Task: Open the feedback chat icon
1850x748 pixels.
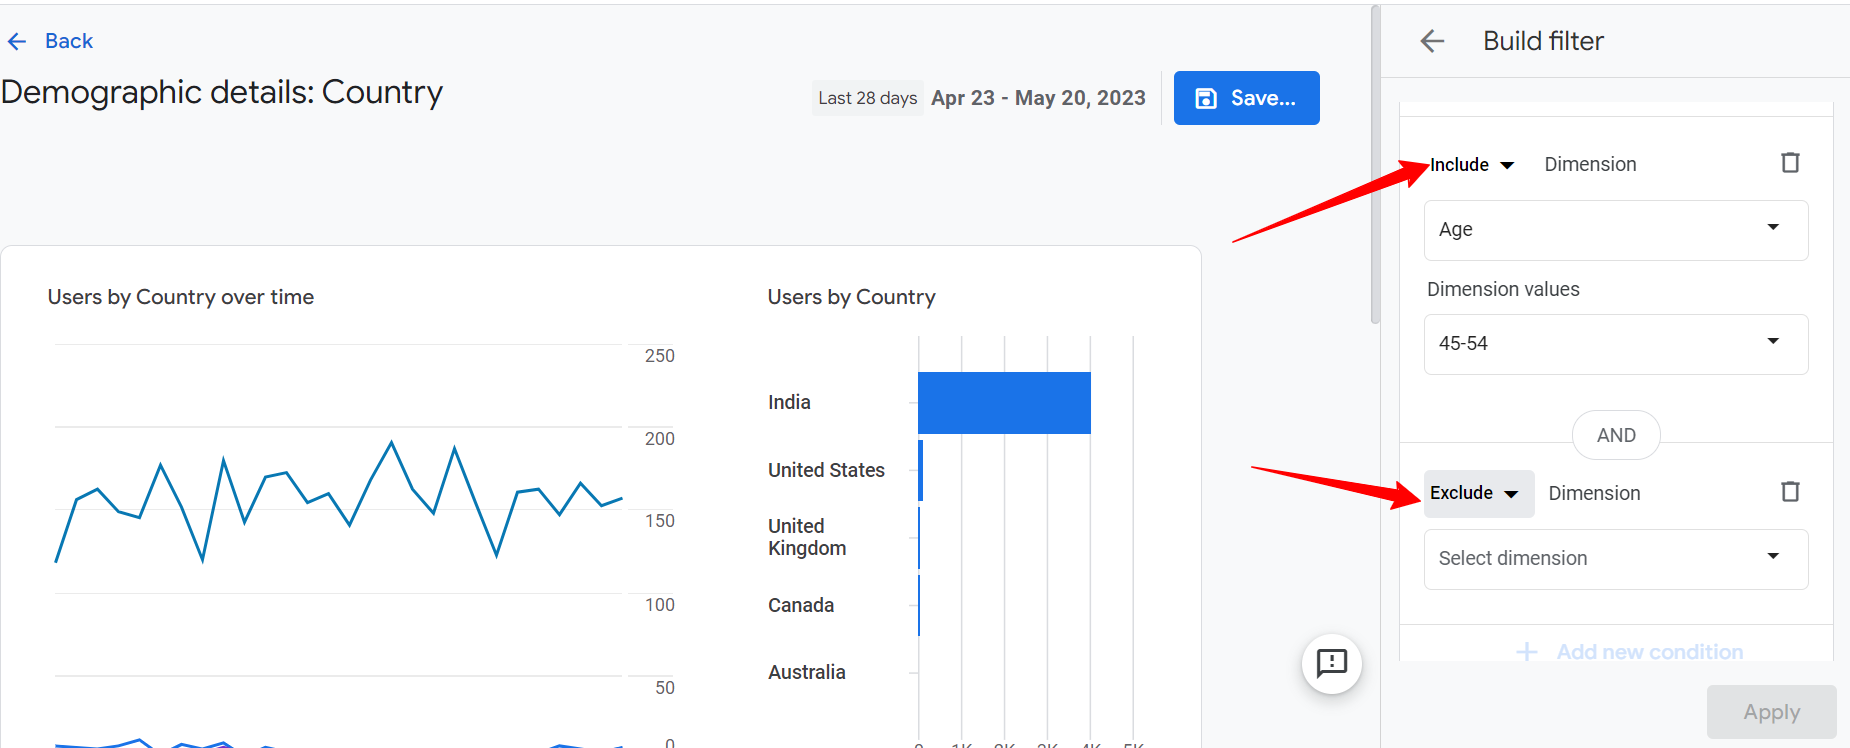Action: (1331, 663)
